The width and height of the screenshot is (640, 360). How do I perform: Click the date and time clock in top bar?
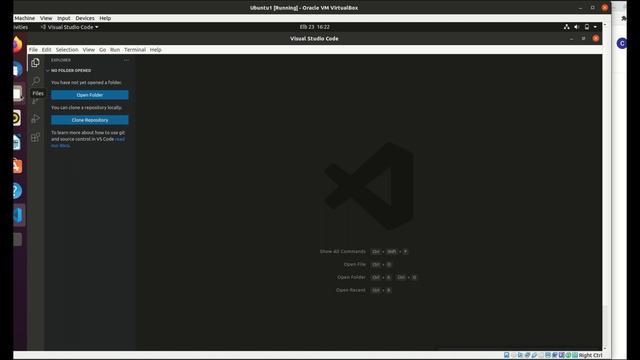pyautogui.click(x=315, y=27)
